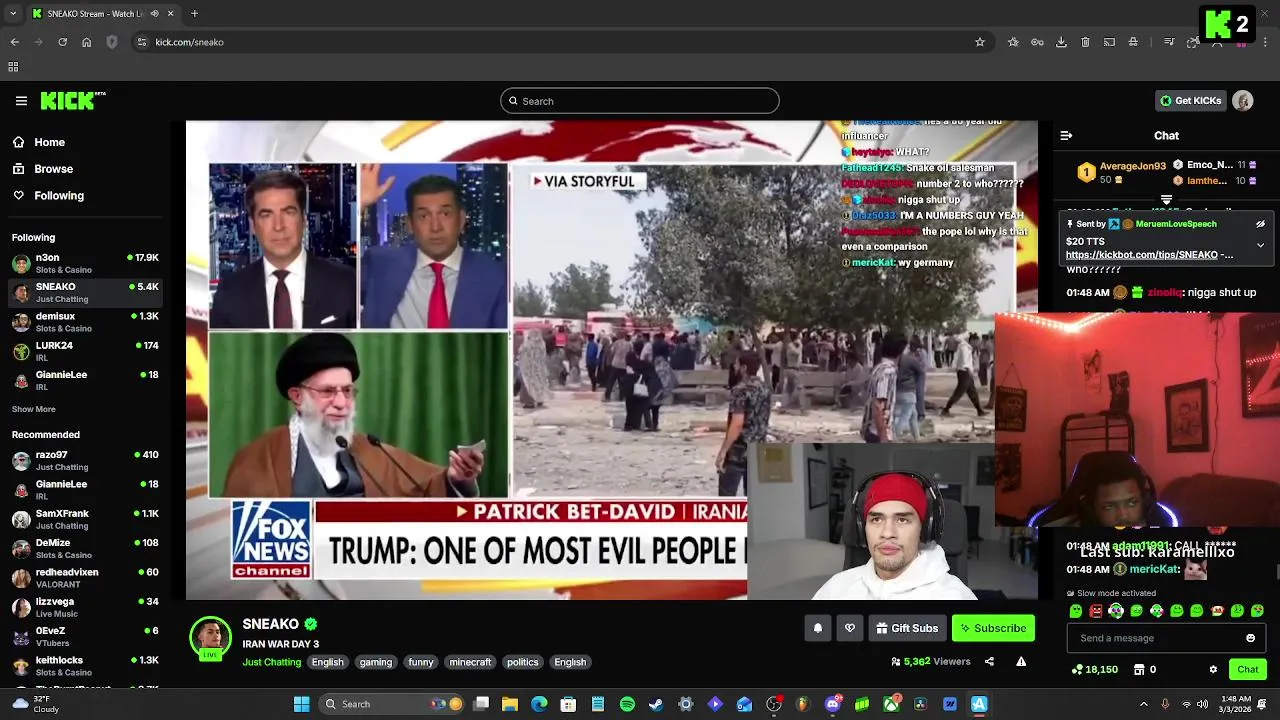1280x720 pixels.
Task: Open Just Chatting category link
Action: [x=271, y=662]
